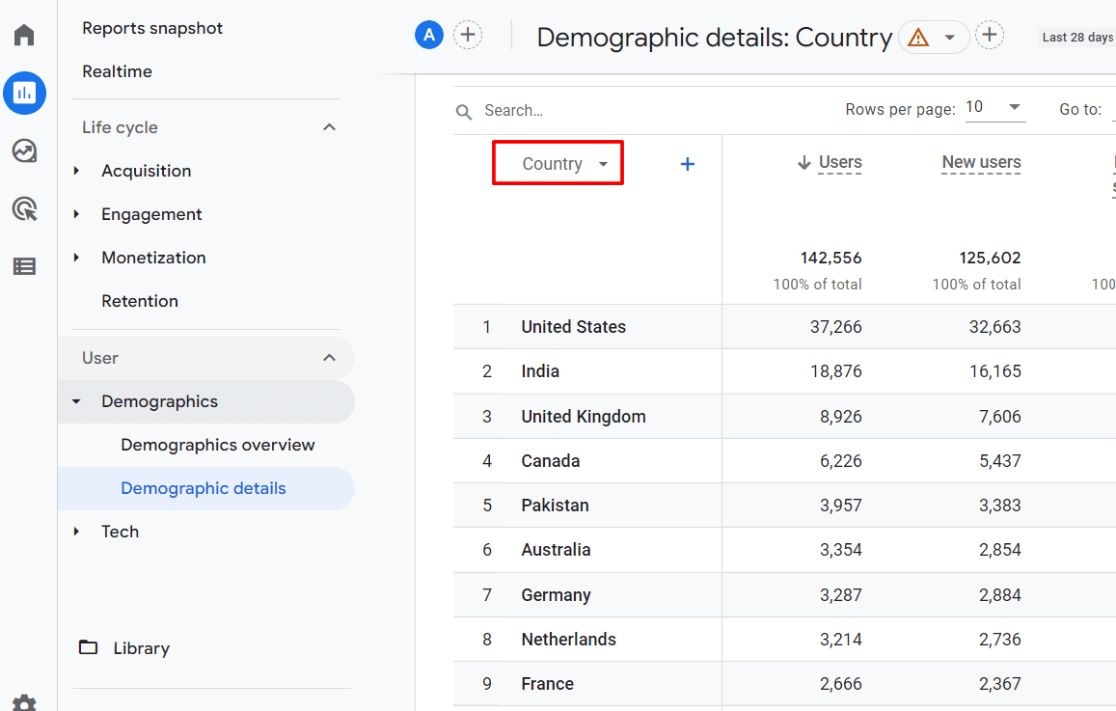The width and height of the screenshot is (1116, 711).
Task: Click inside the Search input field
Action: point(520,110)
